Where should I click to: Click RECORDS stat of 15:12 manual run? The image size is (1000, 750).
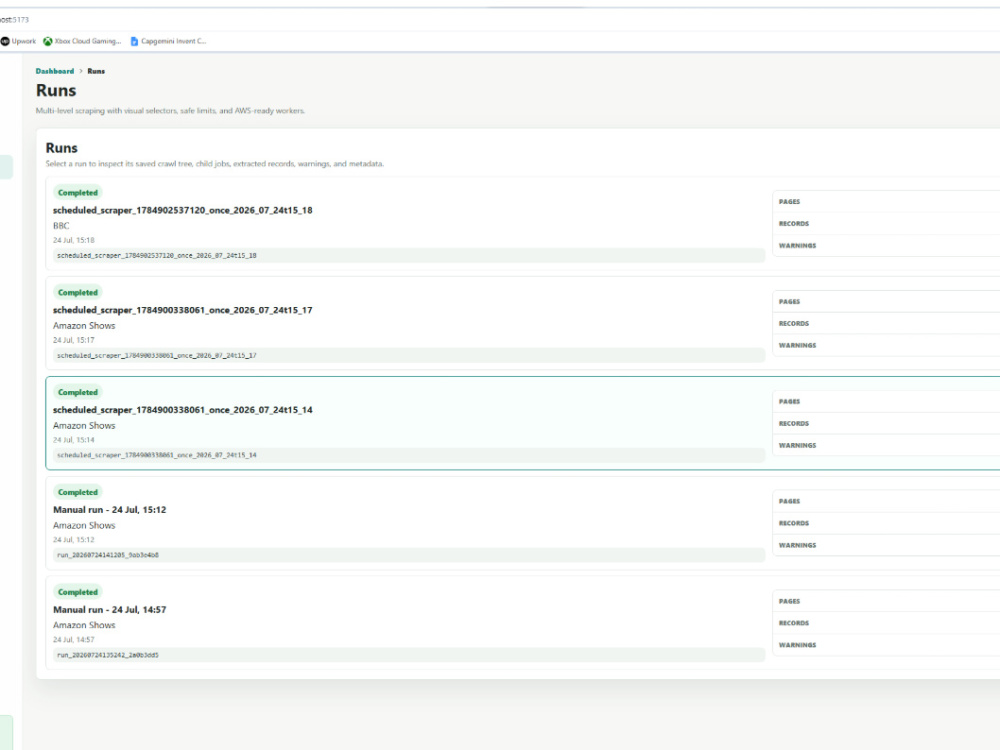pos(886,524)
